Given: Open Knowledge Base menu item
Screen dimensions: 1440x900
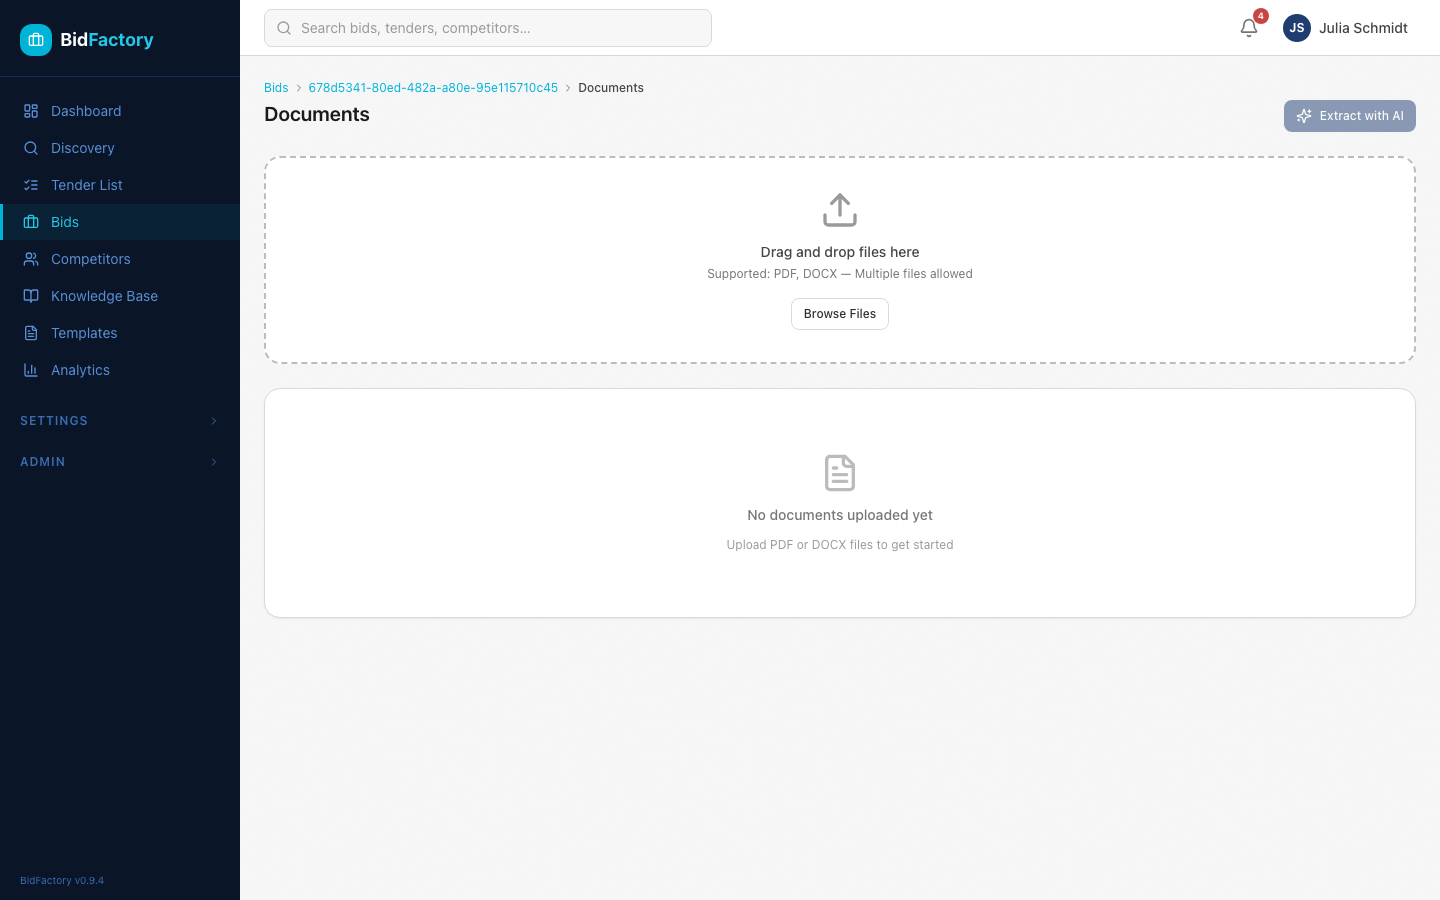Looking at the screenshot, I should coord(120,296).
